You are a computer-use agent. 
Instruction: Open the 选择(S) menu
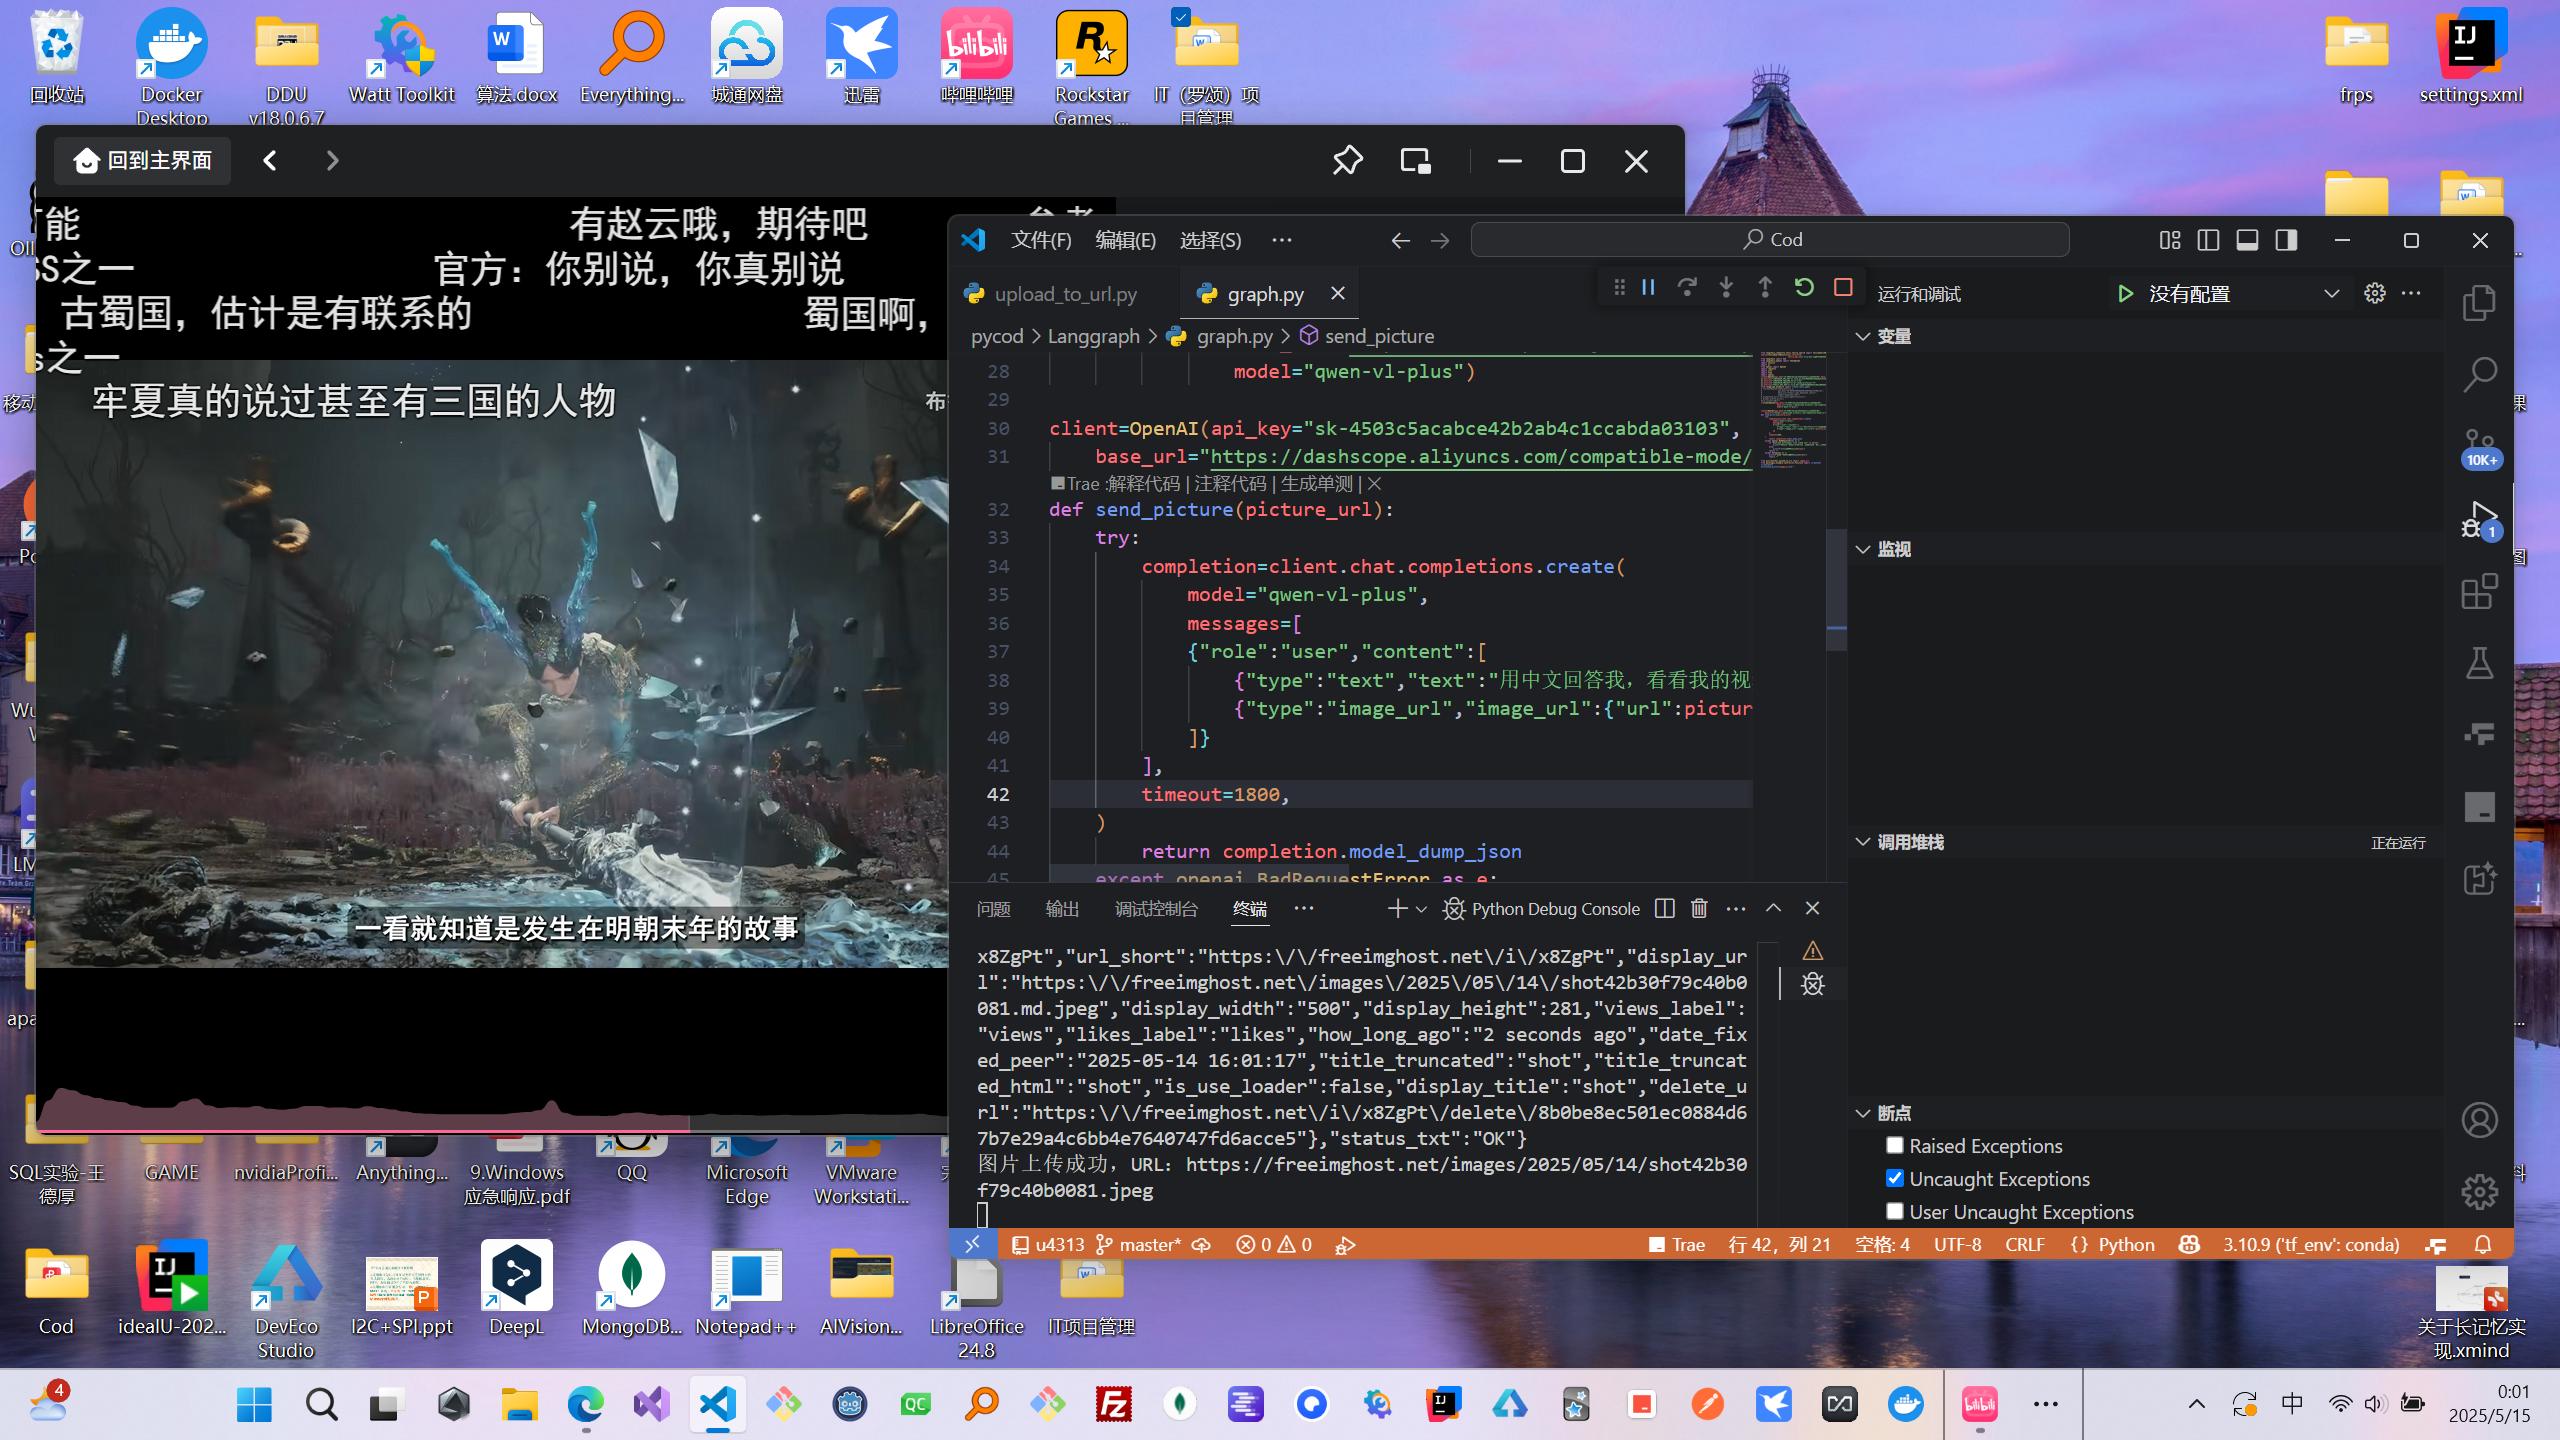click(1210, 240)
